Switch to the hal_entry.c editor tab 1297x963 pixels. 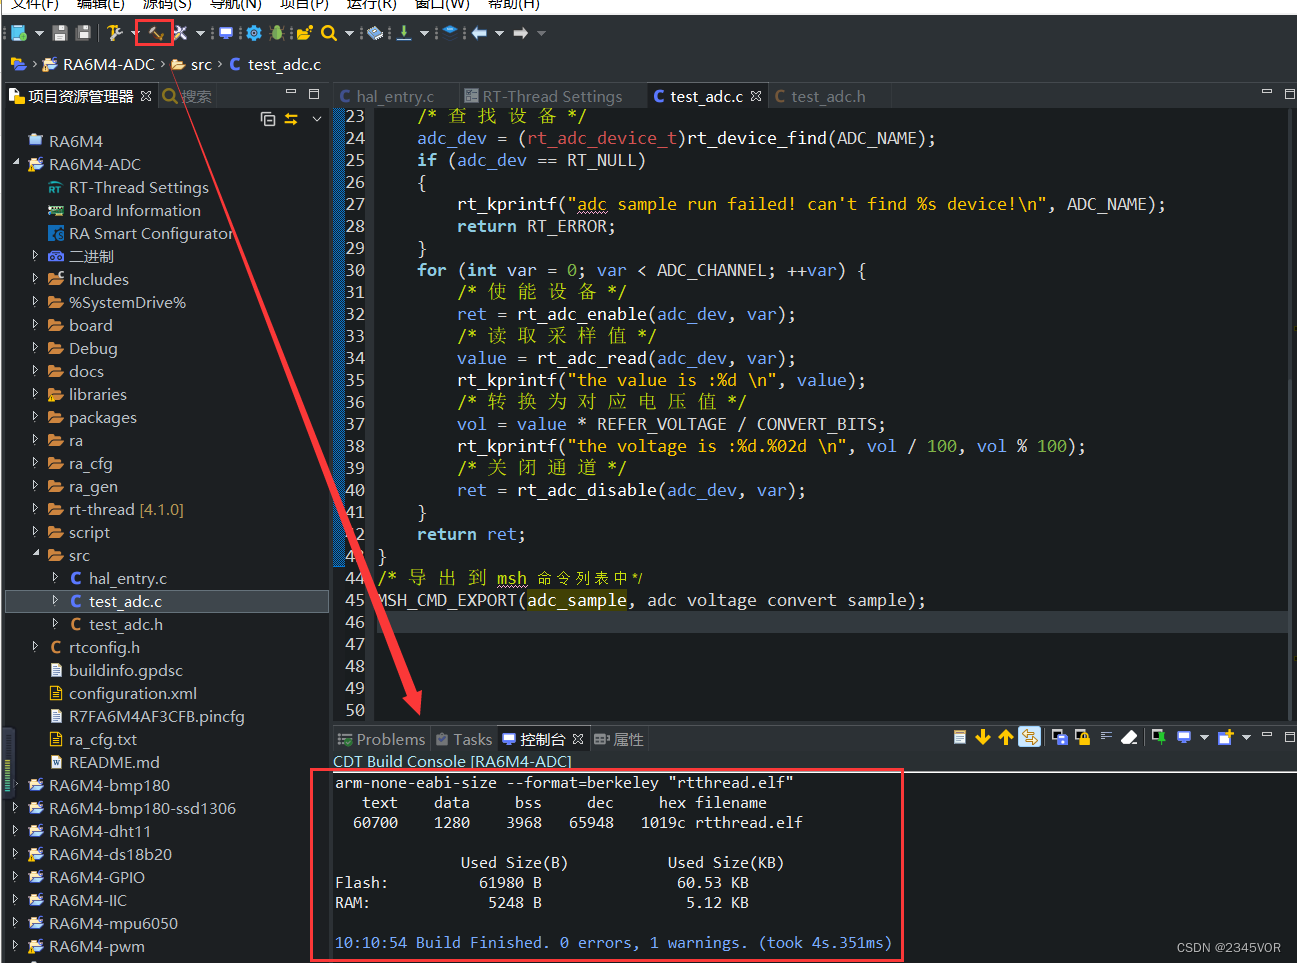(x=394, y=97)
